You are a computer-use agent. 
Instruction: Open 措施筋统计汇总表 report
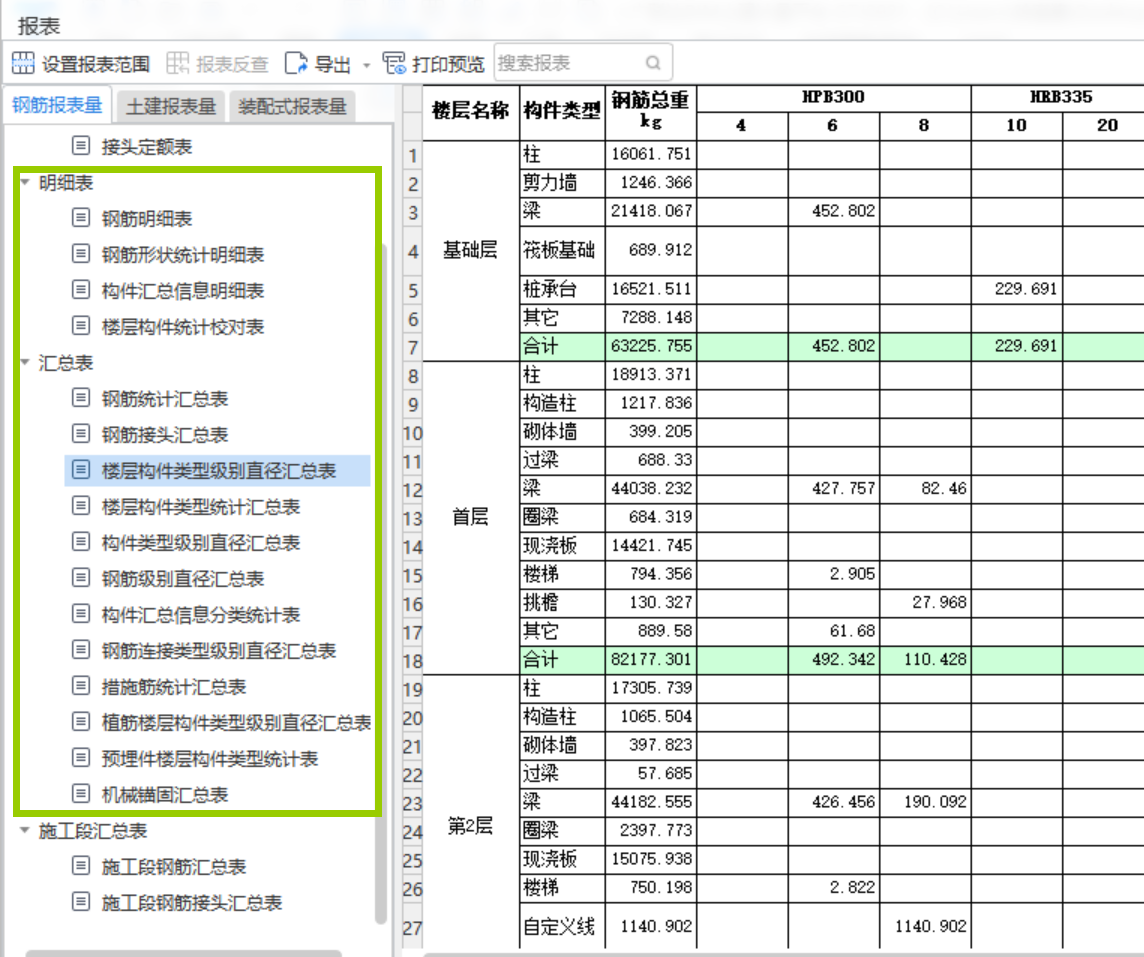[x=174, y=686]
